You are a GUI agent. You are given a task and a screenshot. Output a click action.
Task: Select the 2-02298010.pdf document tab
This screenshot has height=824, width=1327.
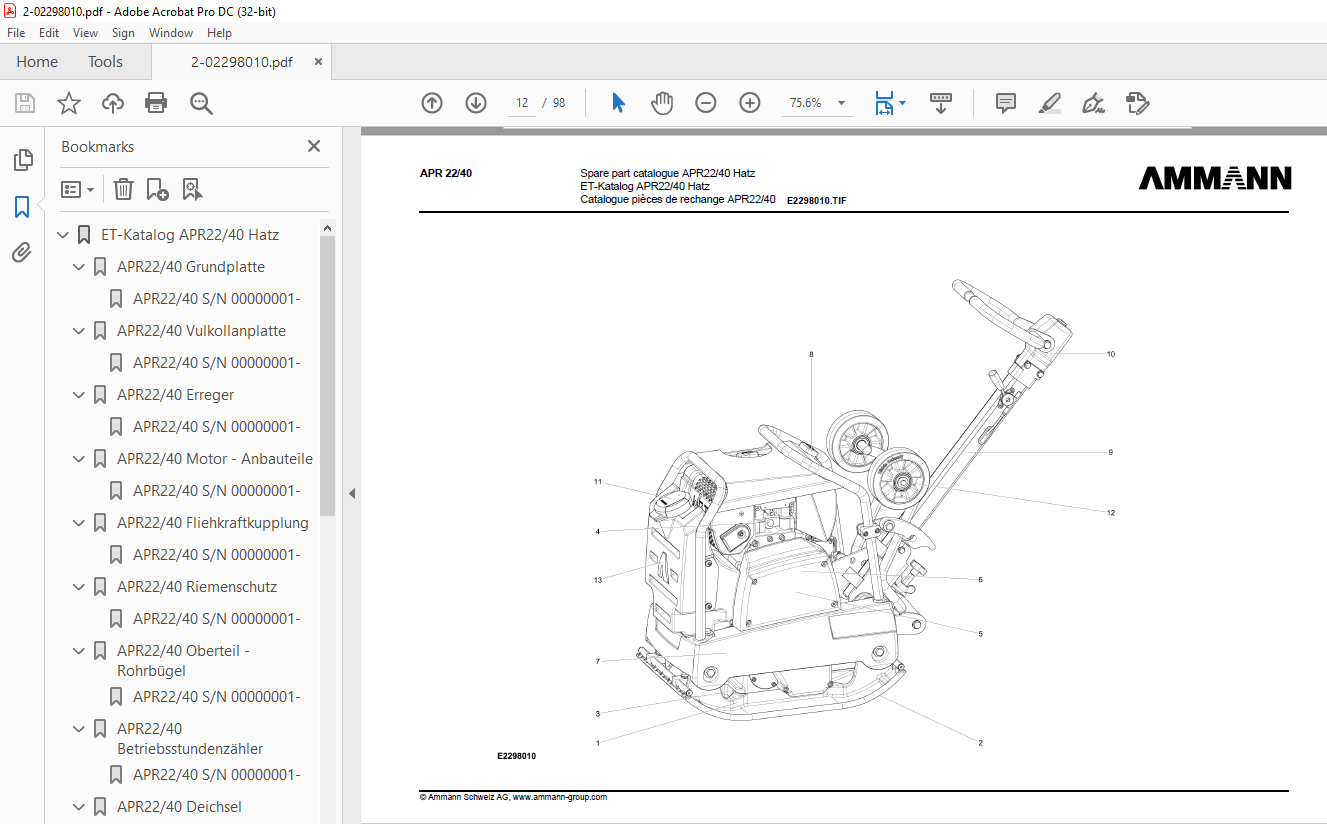click(x=242, y=62)
